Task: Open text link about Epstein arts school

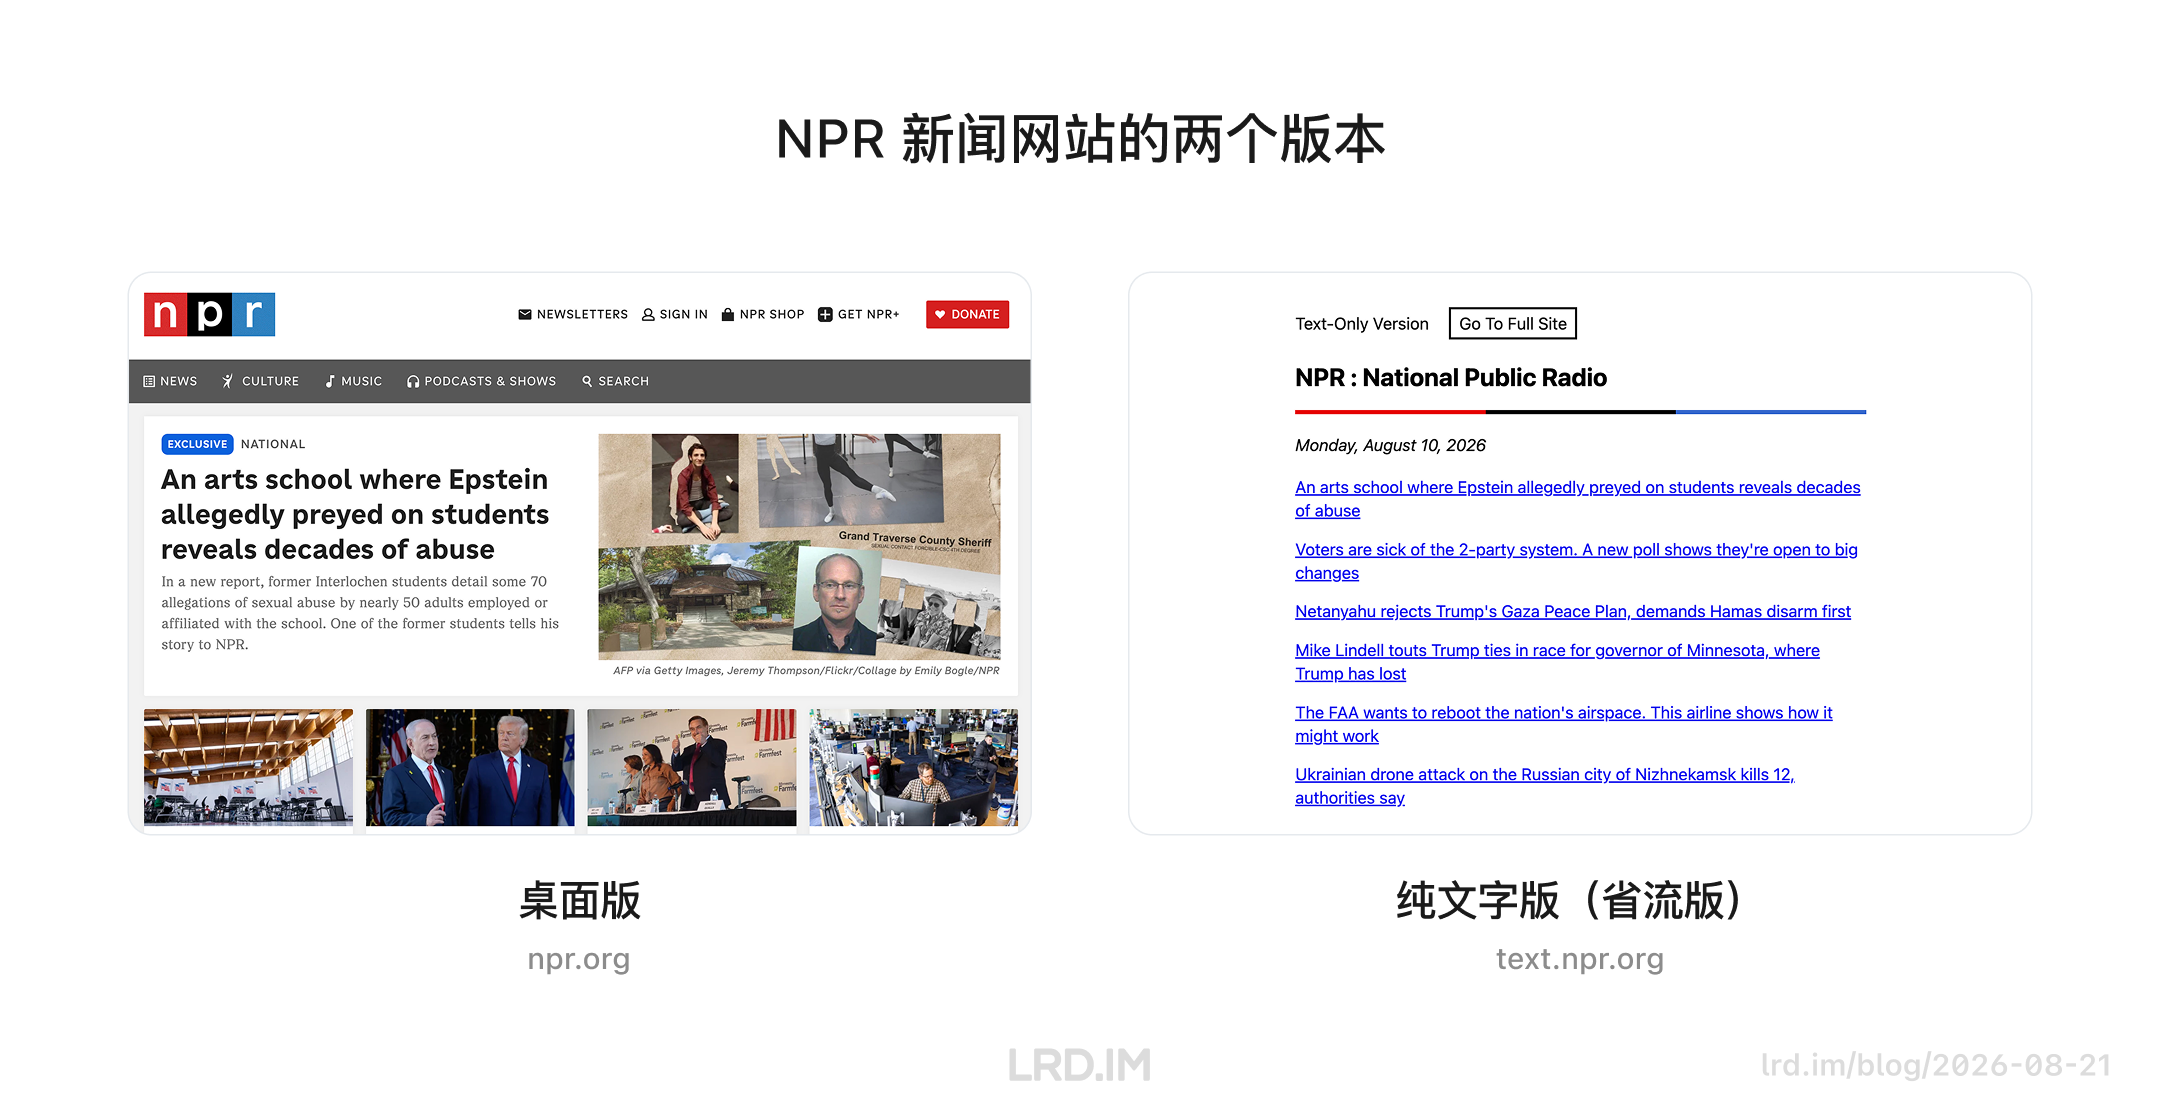Action: tap(1577, 498)
